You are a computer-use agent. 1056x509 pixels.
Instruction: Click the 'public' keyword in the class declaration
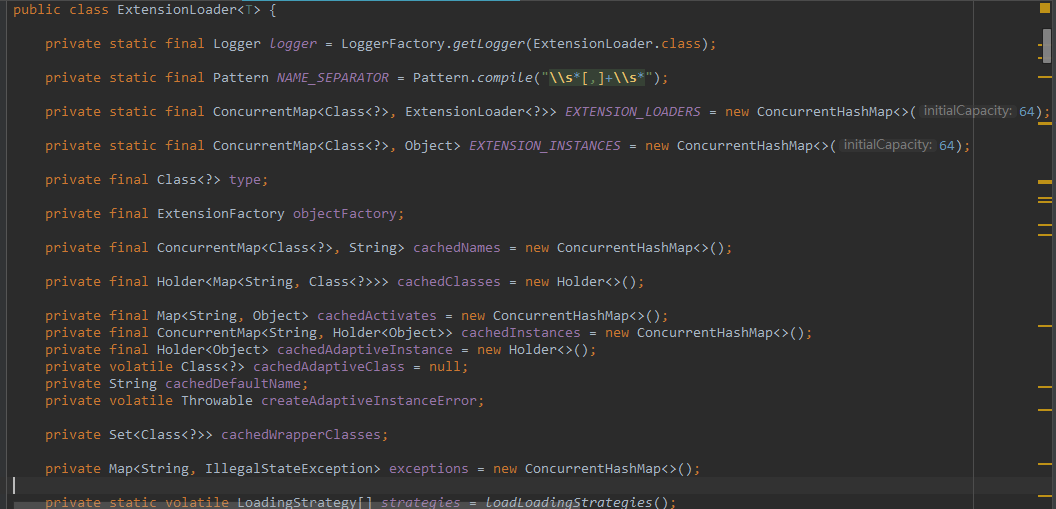click(x=36, y=10)
